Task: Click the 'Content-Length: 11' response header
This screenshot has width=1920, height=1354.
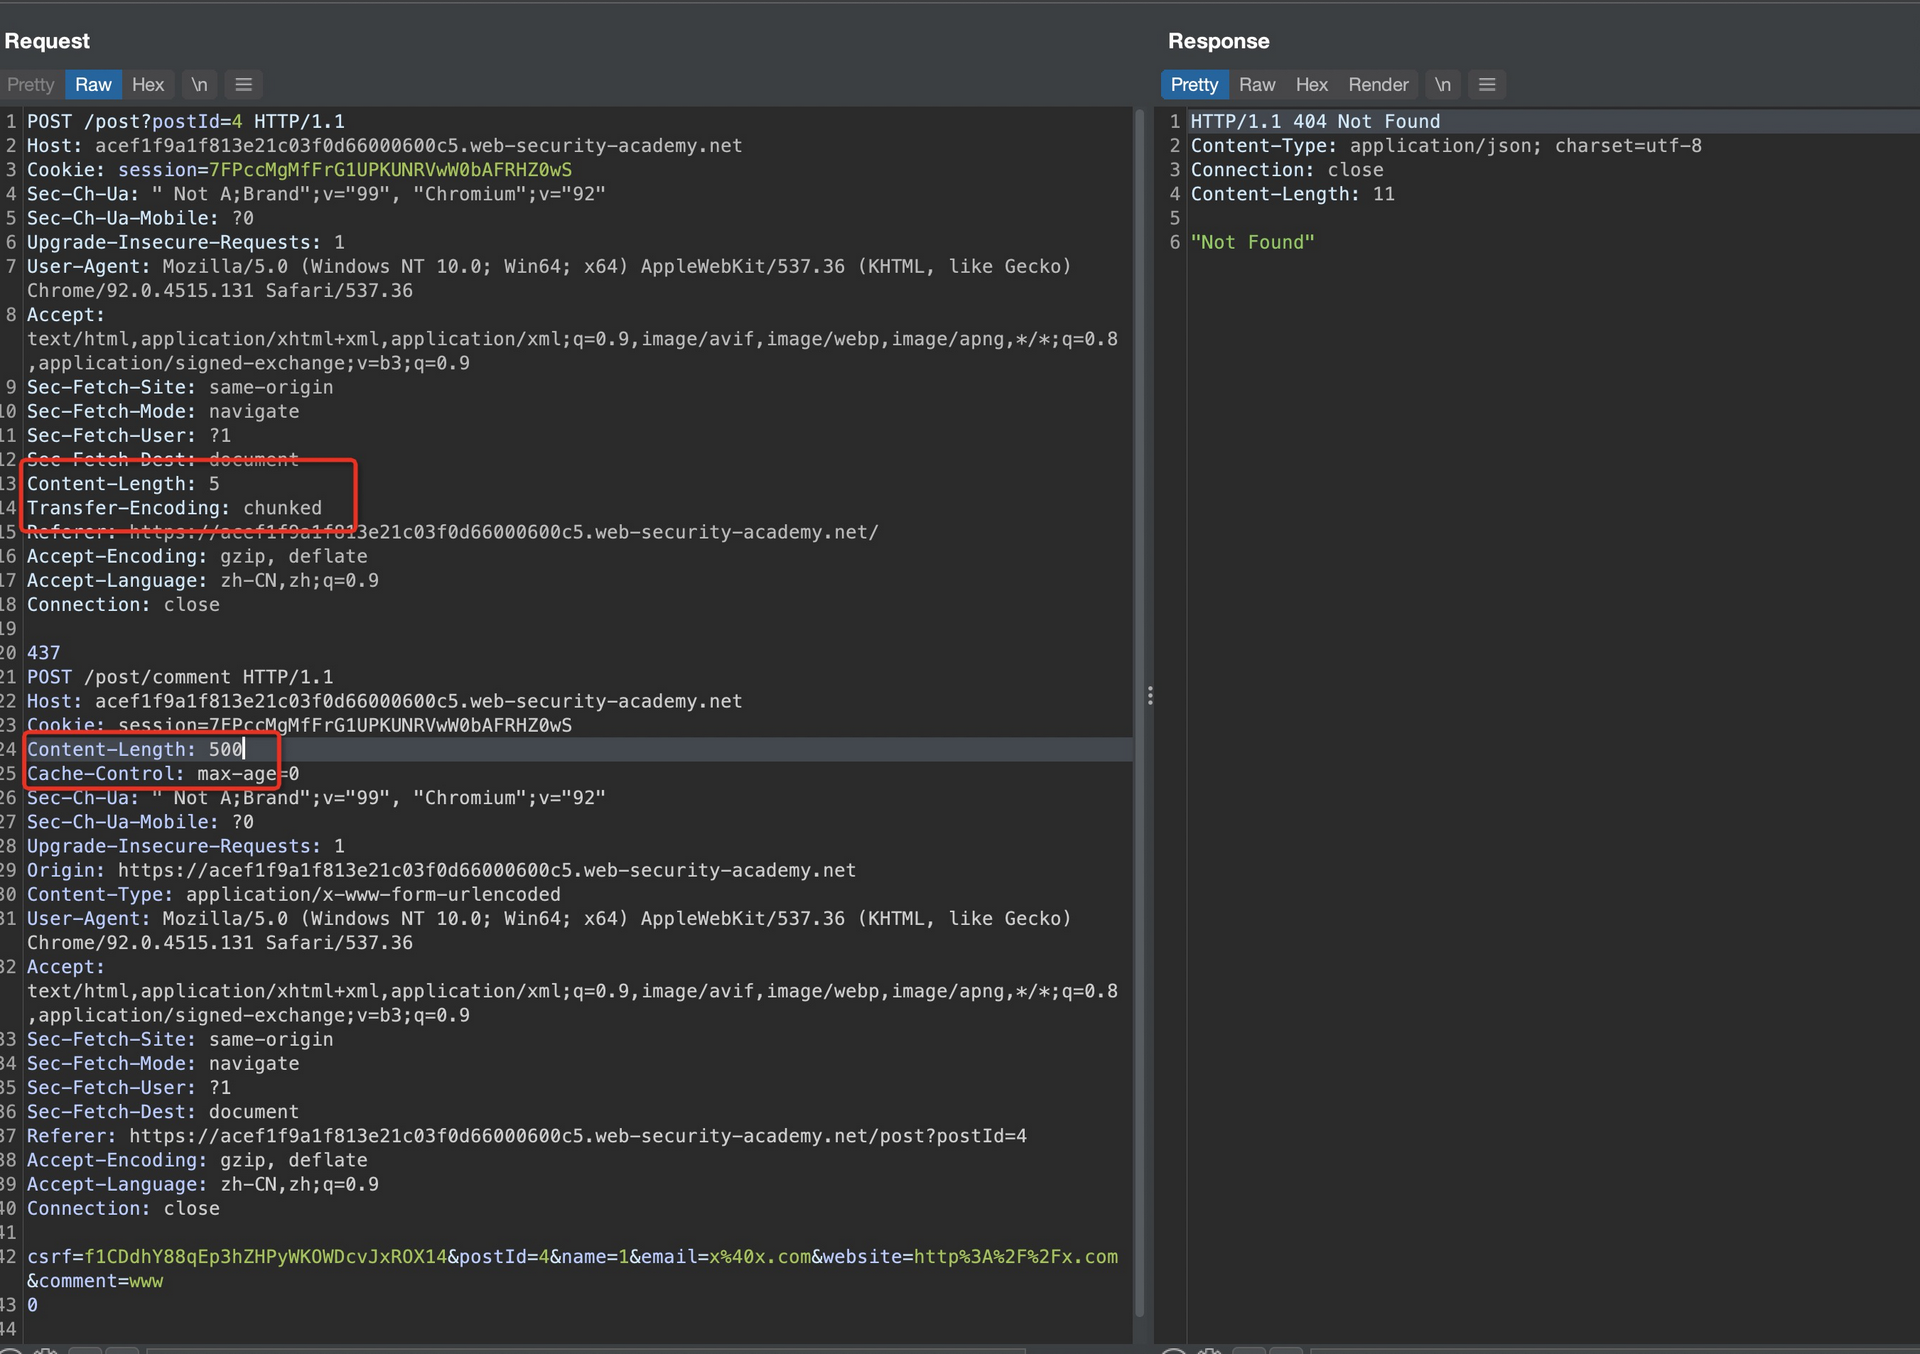Action: [1292, 194]
